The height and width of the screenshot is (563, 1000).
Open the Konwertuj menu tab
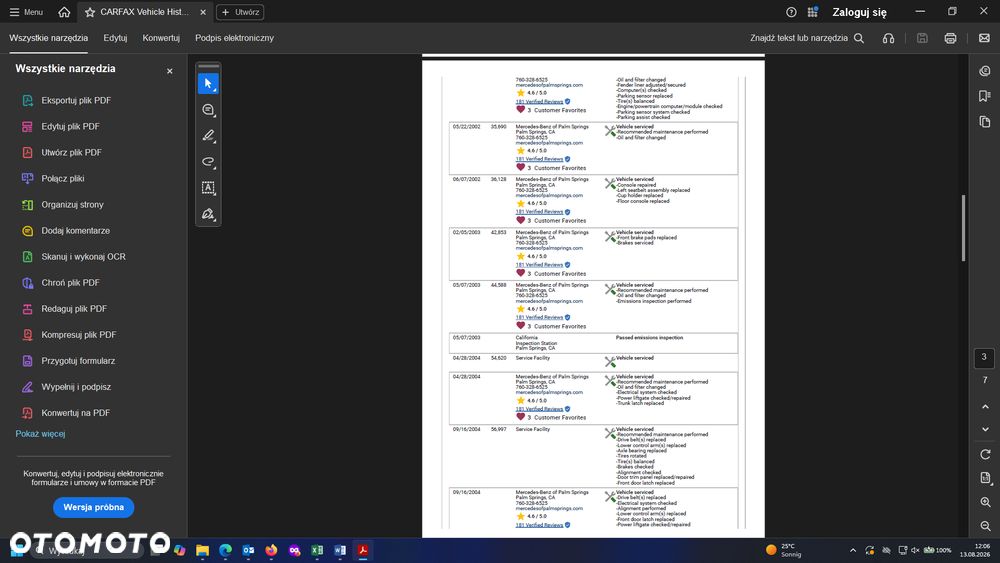[161, 38]
